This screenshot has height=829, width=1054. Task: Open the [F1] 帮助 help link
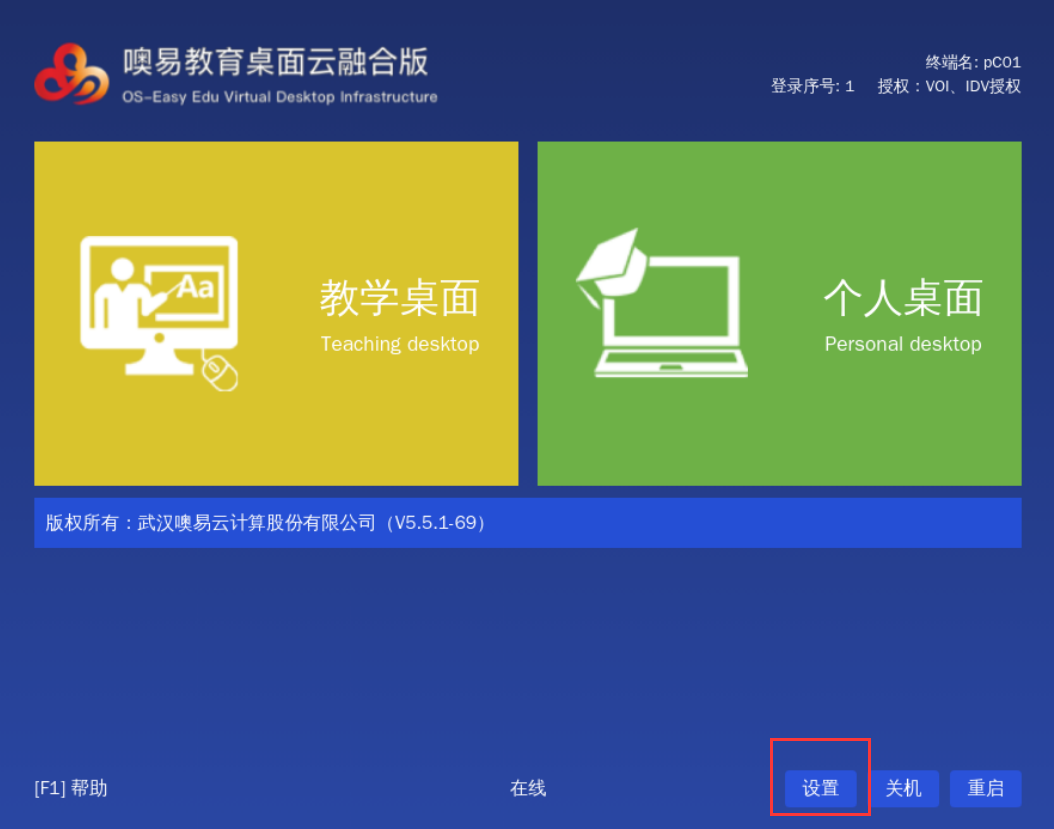71,788
